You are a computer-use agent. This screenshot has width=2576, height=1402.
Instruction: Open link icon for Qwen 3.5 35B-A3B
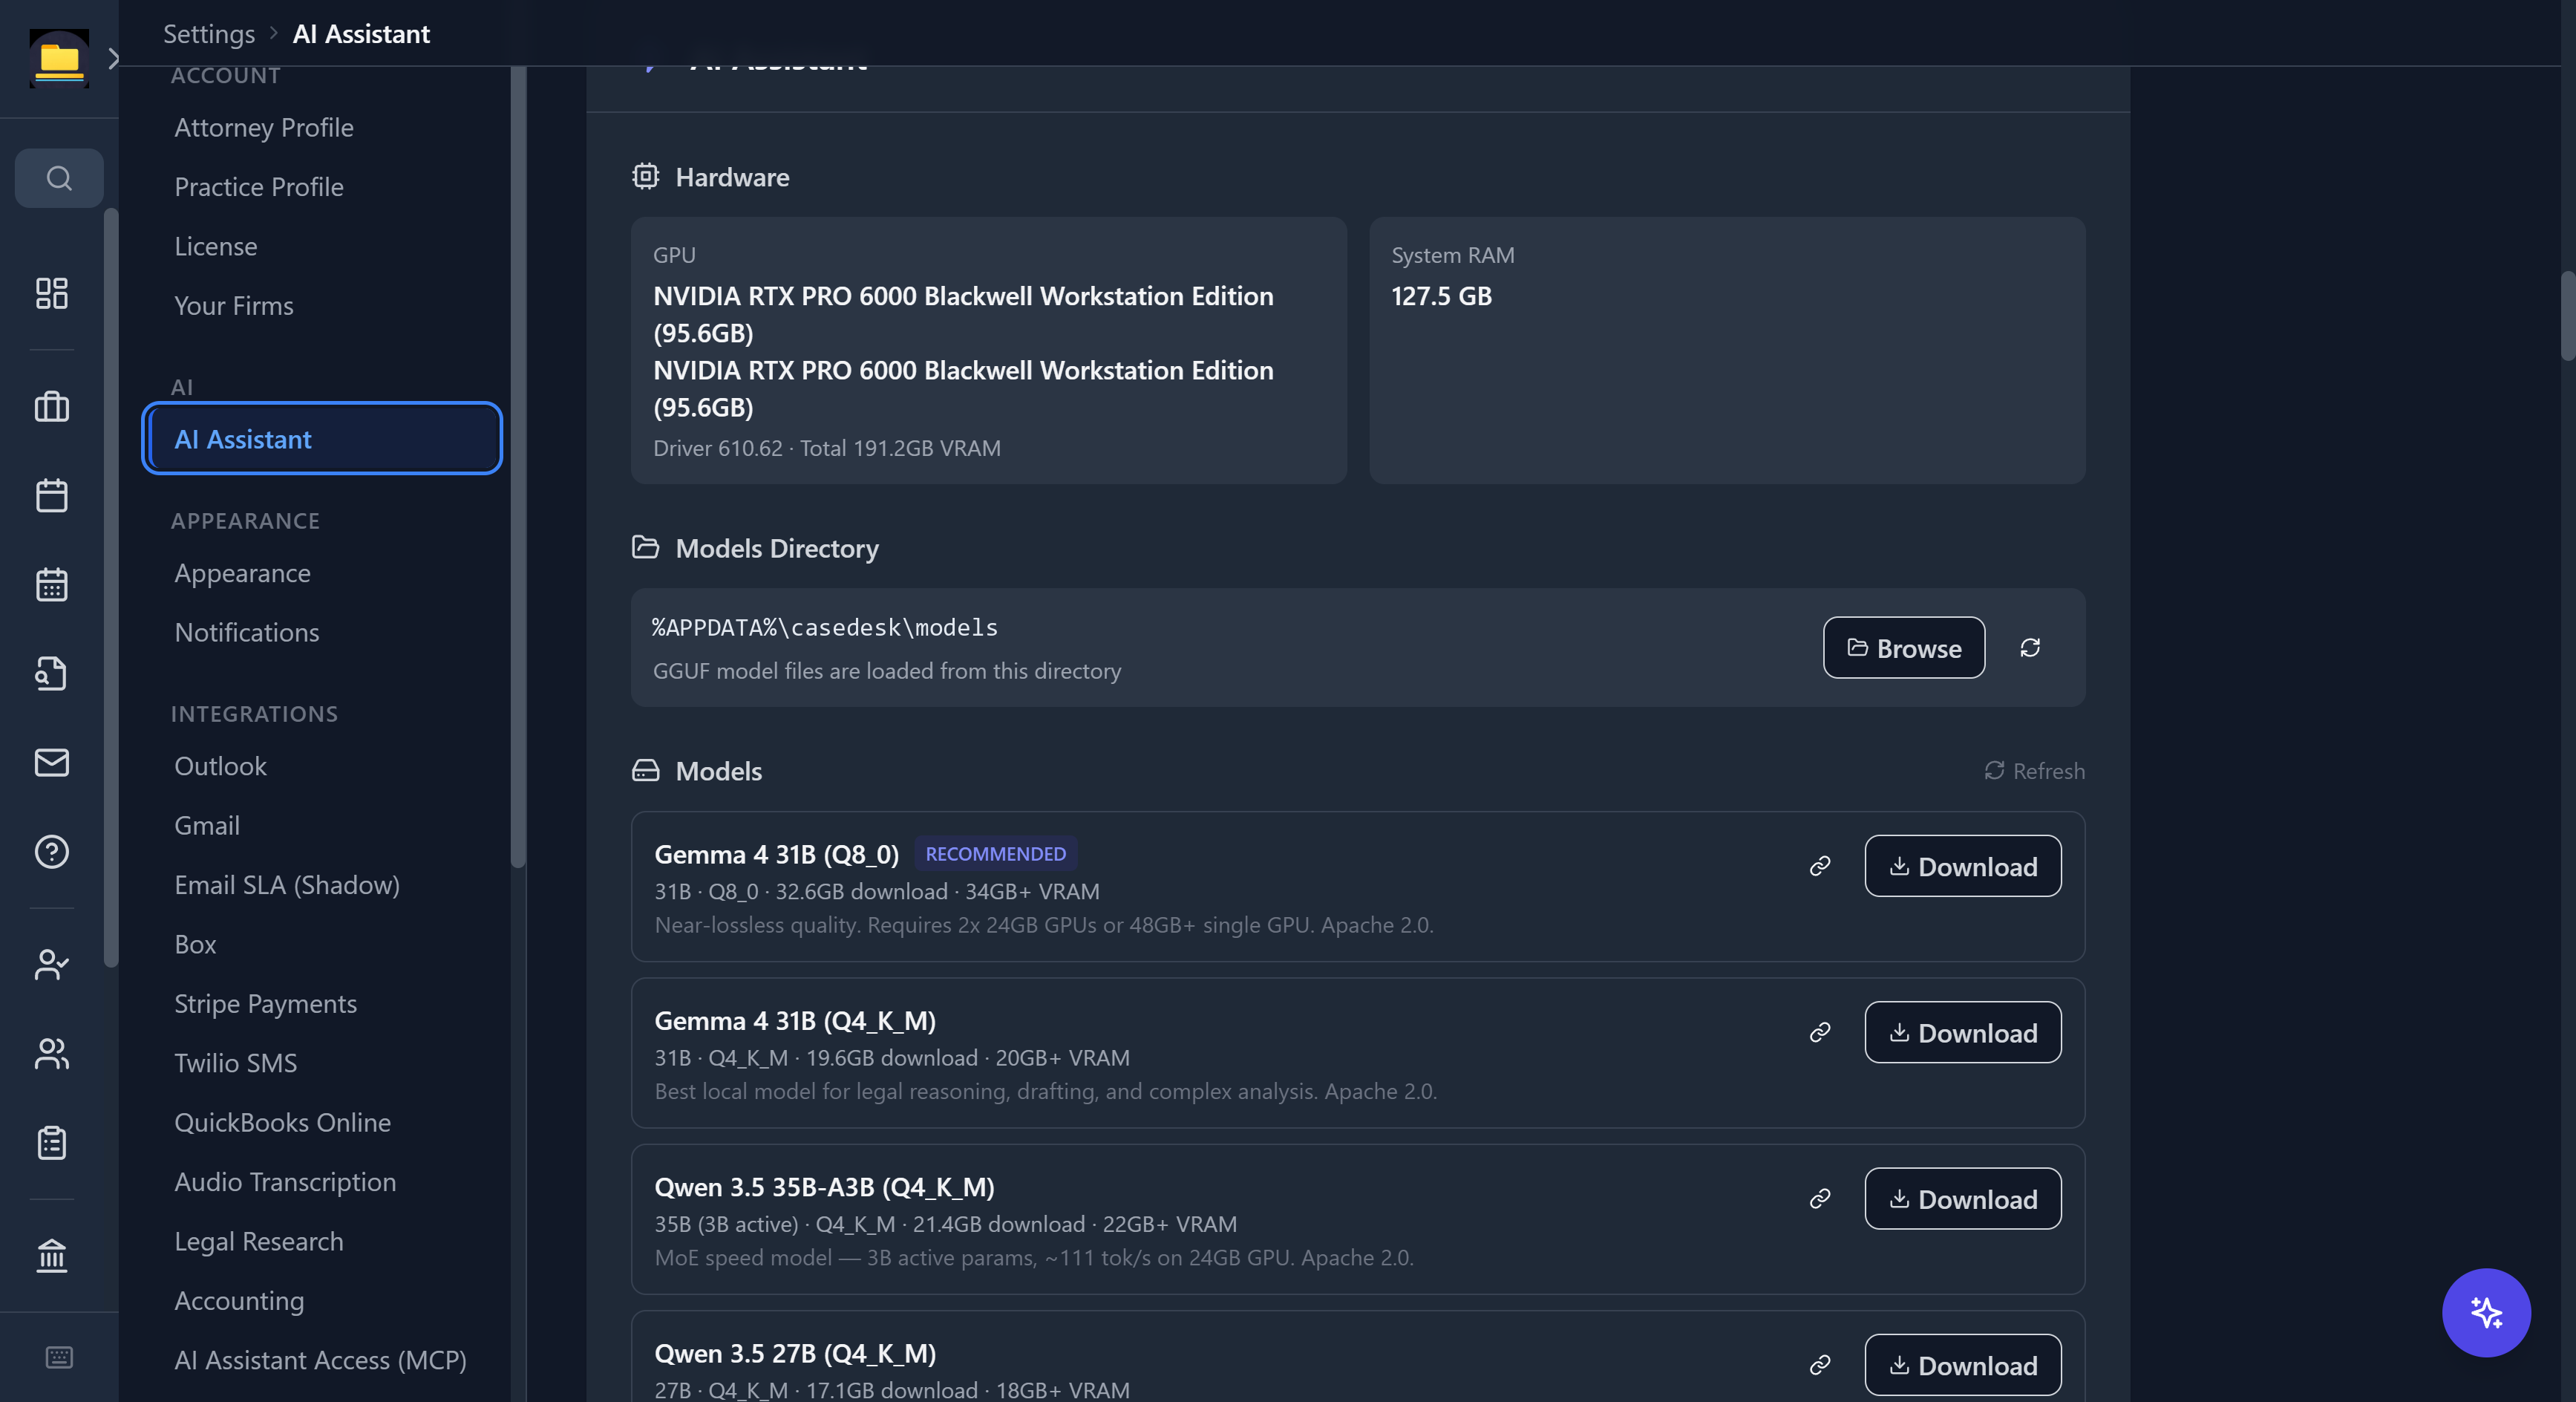pos(1820,1199)
